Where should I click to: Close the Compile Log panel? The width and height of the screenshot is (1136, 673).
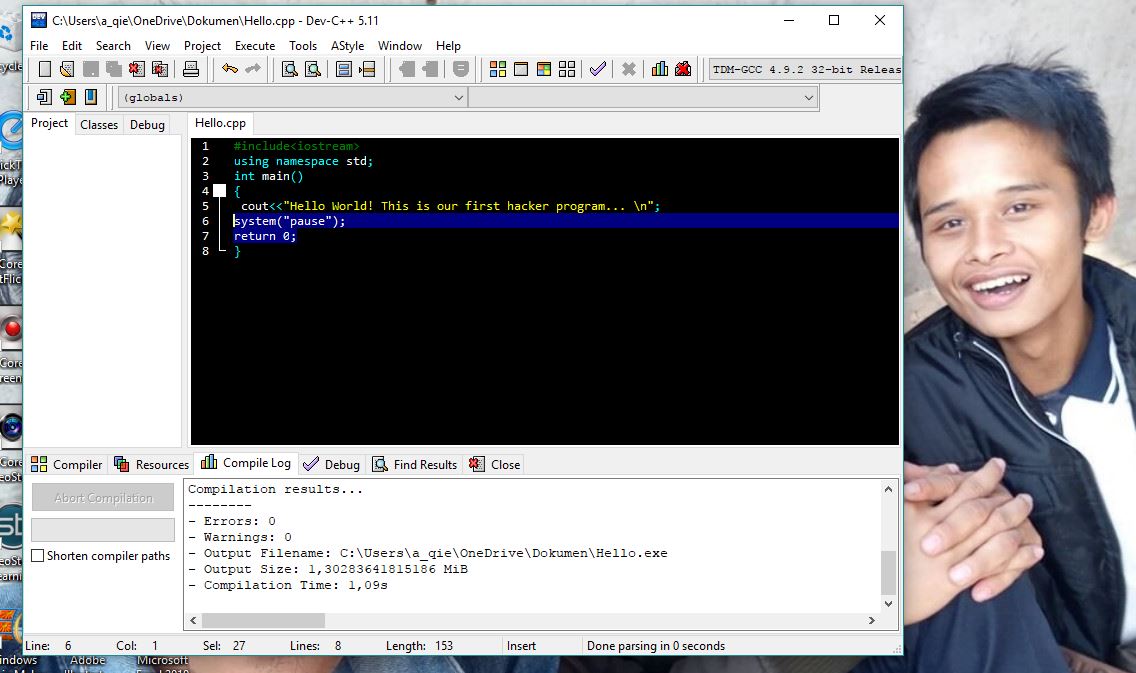click(x=497, y=464)
